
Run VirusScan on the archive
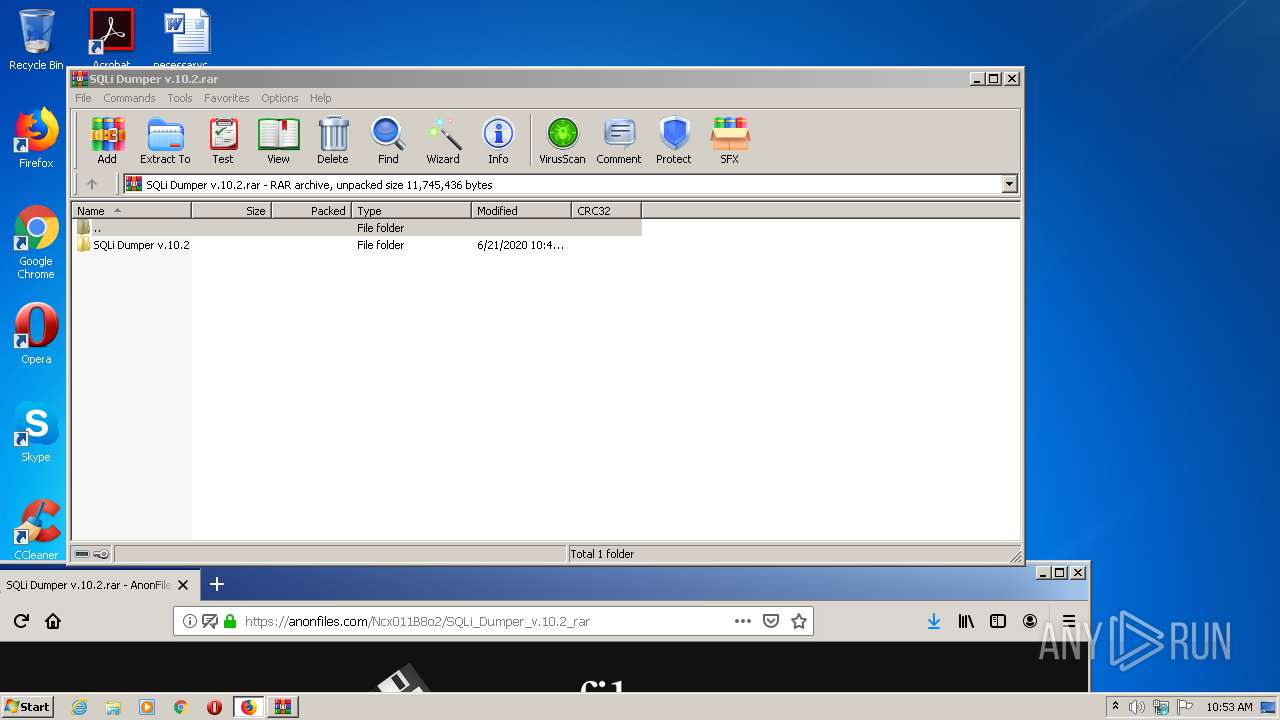(562, 140)
